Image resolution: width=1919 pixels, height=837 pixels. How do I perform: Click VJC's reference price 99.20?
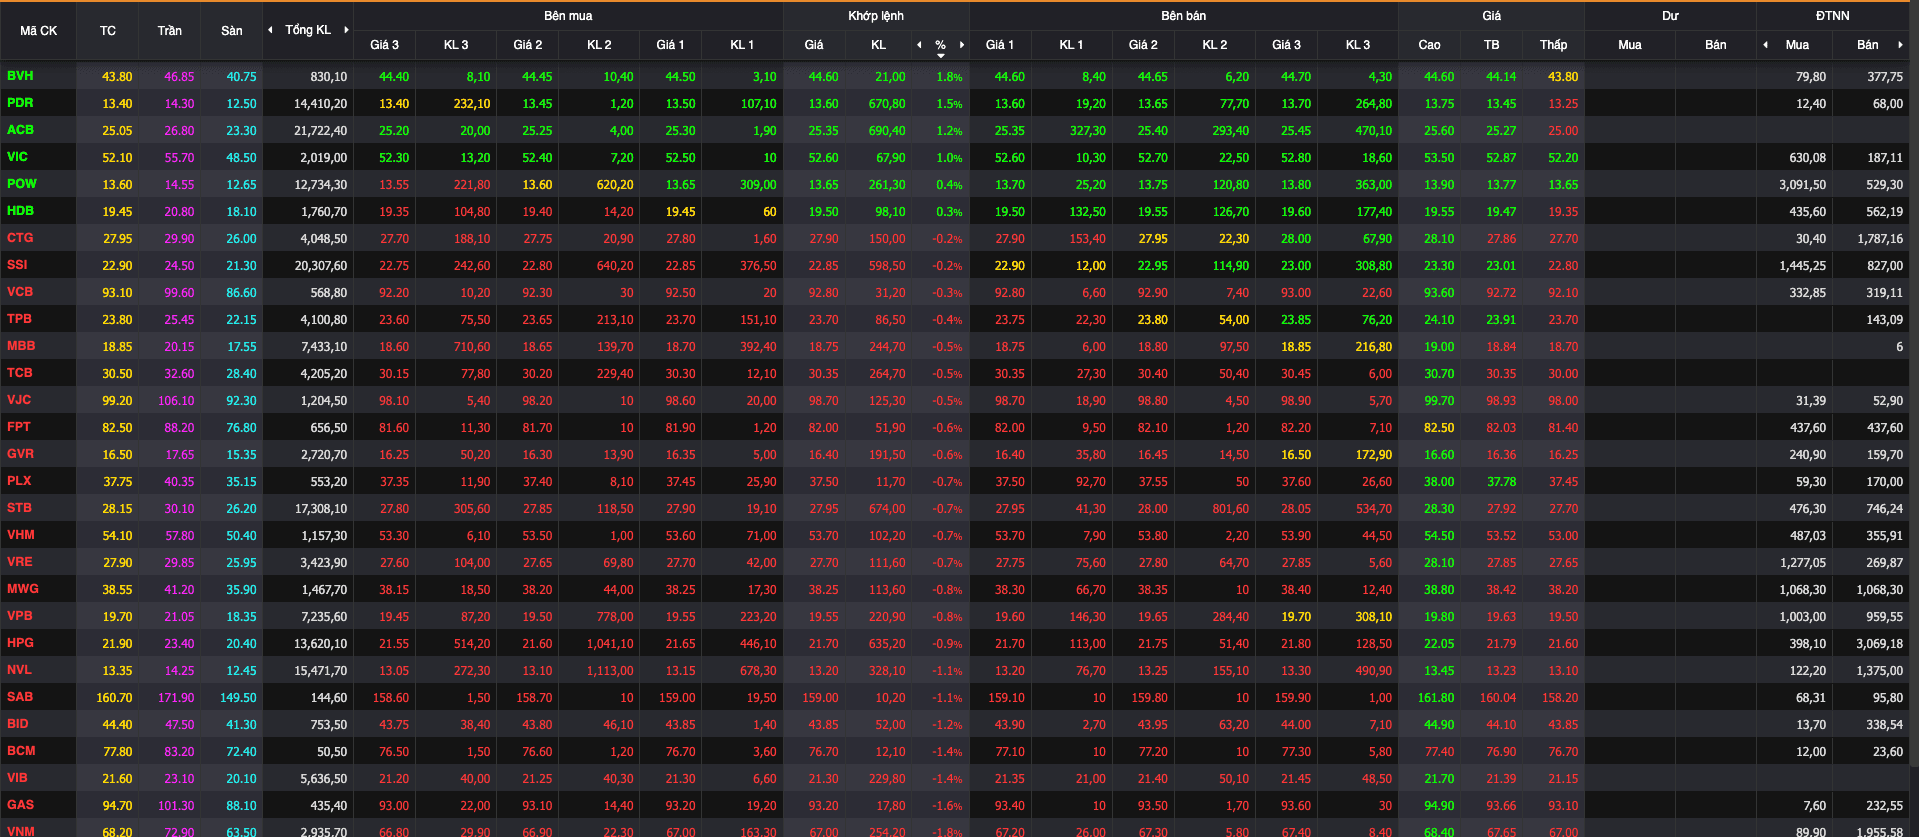click(x=117, y=401)
